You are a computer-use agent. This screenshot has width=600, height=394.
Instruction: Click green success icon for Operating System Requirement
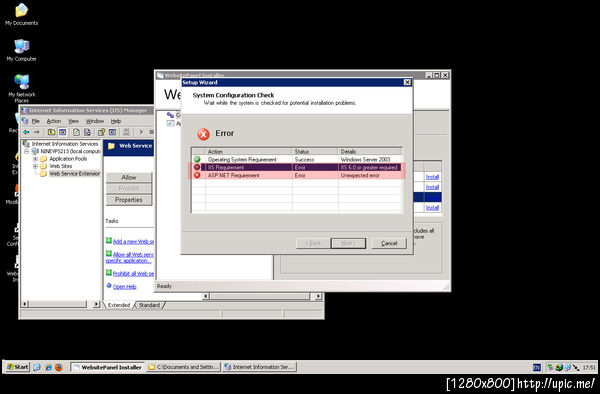coord(197,159)
